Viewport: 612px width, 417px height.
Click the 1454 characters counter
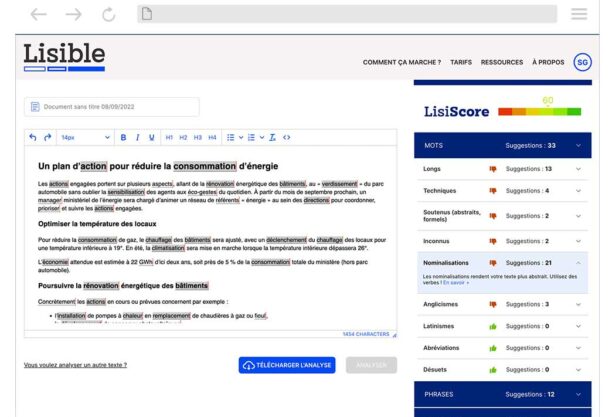(x=366, y=334)
